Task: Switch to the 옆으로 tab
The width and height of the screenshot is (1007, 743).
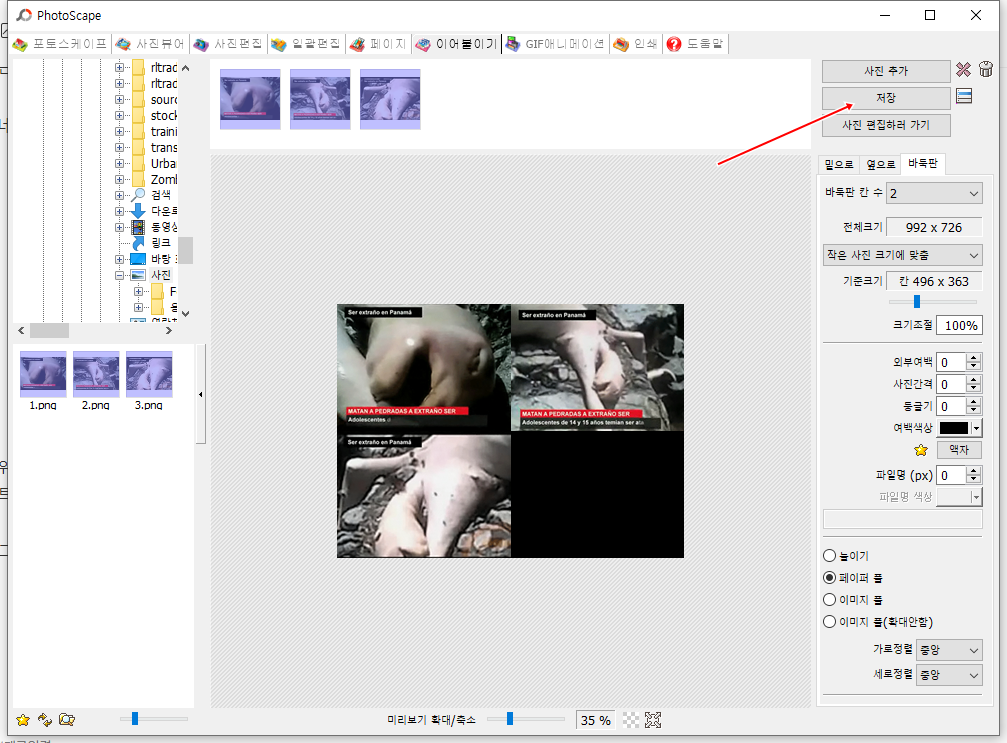Action: coord(880,164)
